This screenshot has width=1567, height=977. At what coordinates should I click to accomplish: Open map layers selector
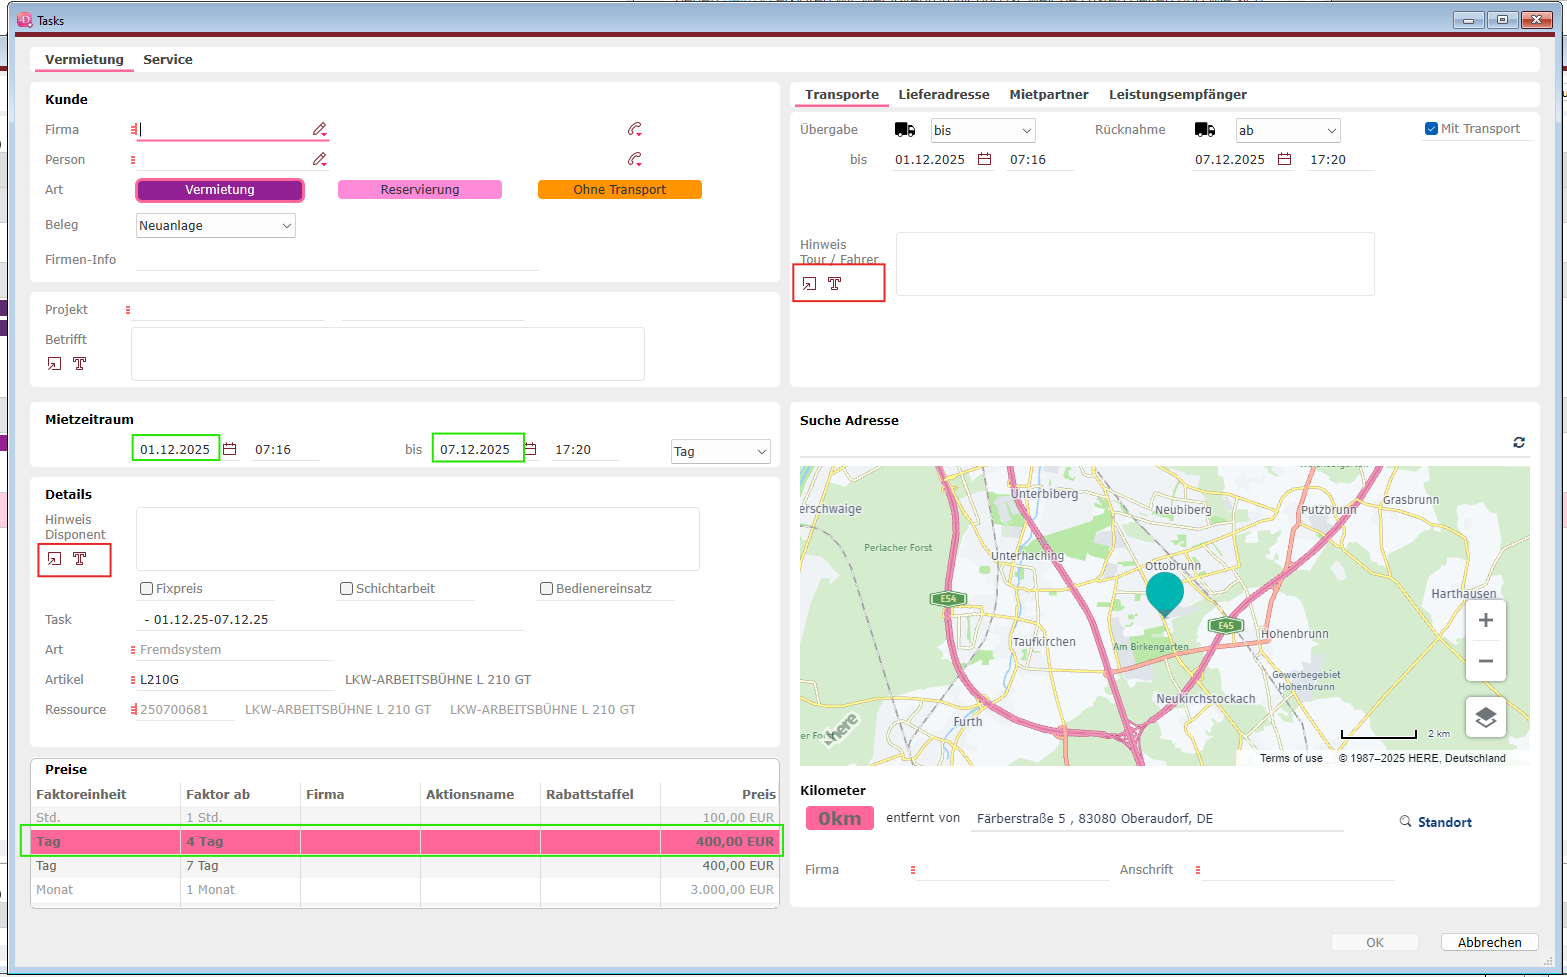(x=1486, y=717)
